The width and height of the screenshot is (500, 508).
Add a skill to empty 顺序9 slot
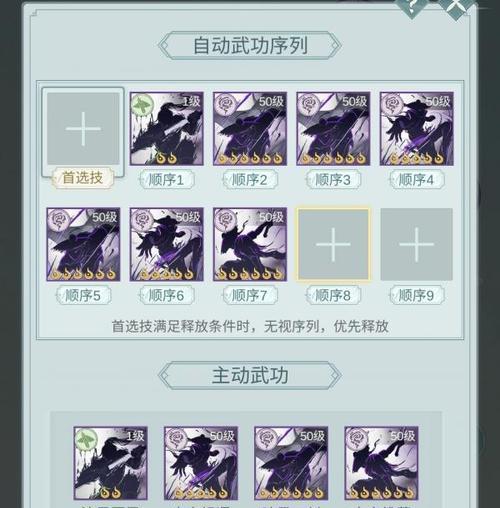tap(417, 244)
